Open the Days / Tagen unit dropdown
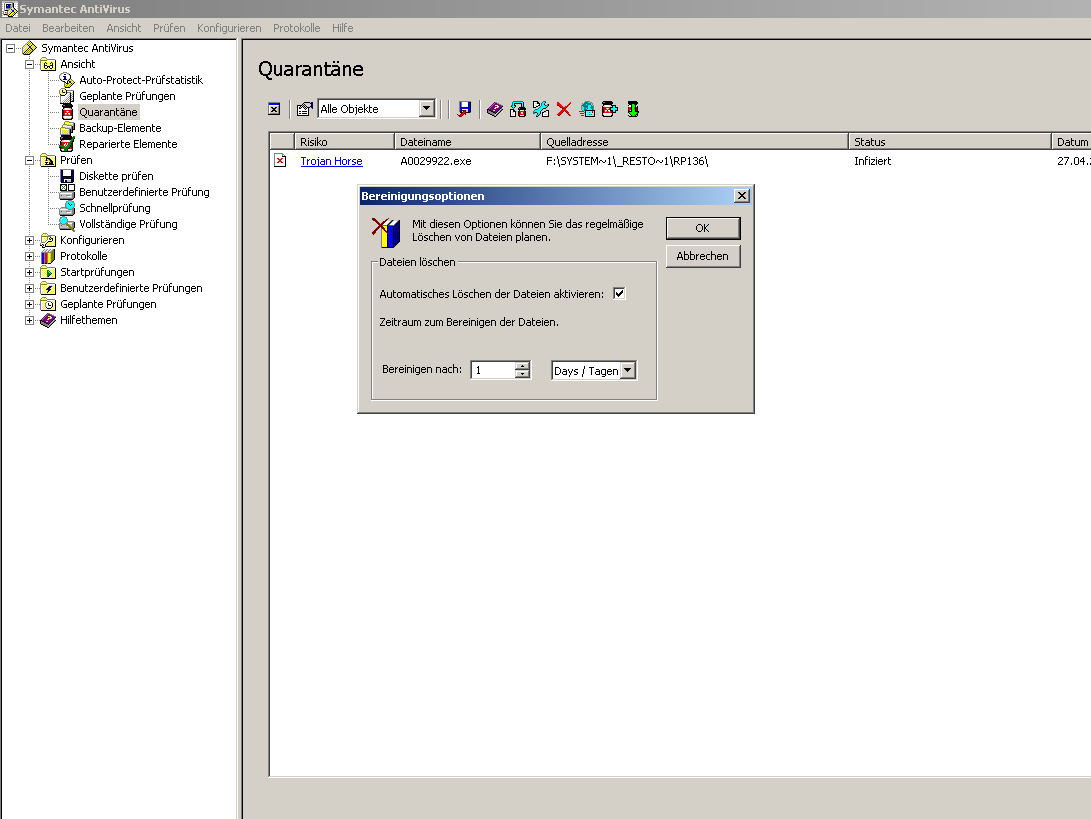 click(628, 370)
